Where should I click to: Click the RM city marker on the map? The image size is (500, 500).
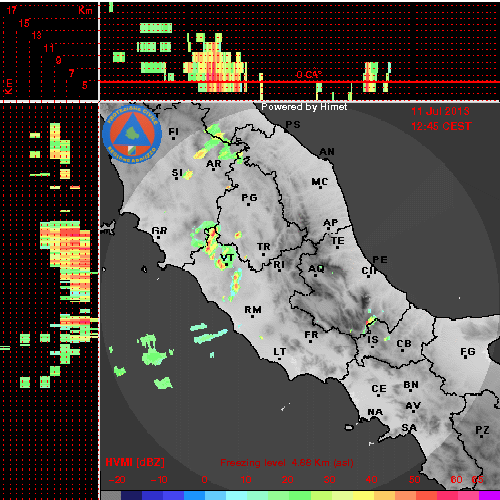click(x=253, y=316)
